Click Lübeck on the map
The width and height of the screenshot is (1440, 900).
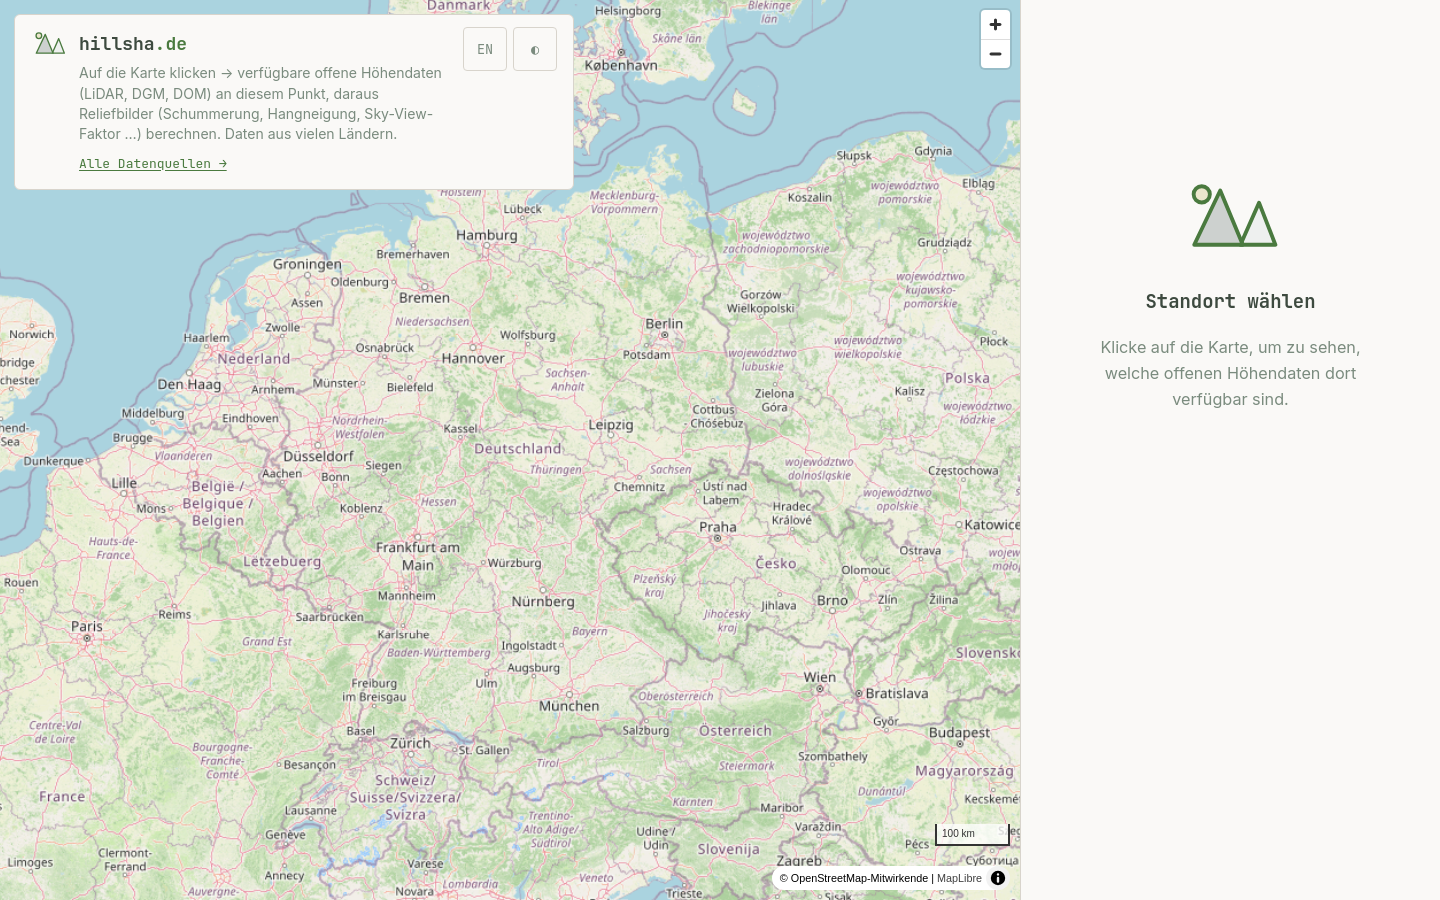pyautogui.click(x=522, y=210)
